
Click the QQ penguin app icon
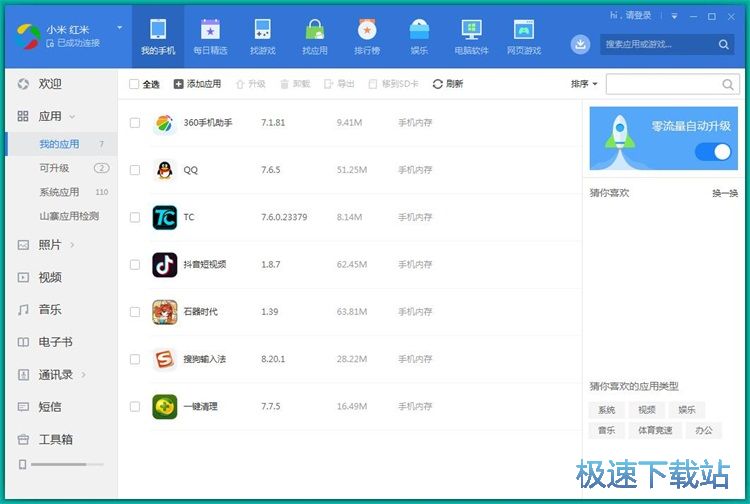165,170
